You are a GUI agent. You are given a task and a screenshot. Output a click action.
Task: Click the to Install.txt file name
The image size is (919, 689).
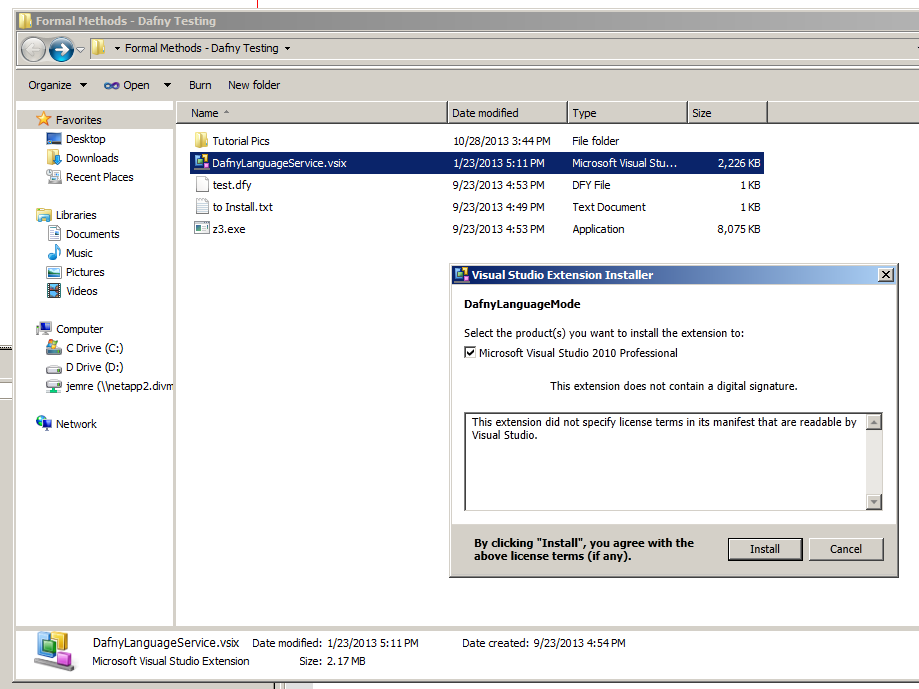click(243, 207)
